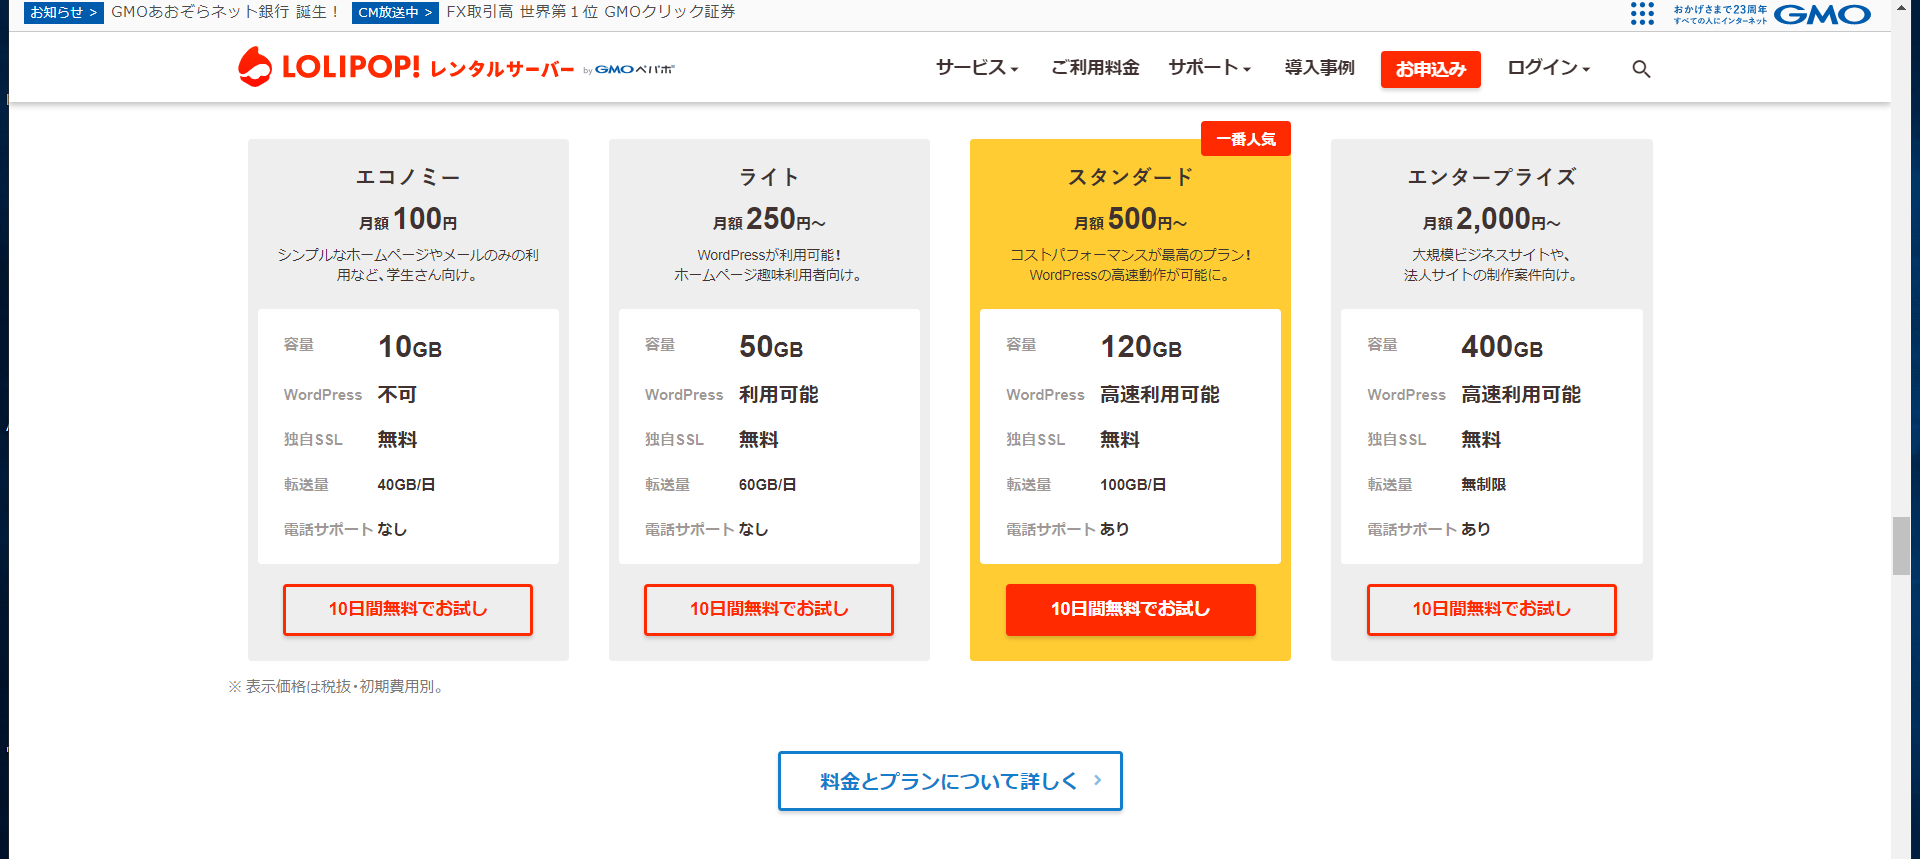Open the GMOクリック証券 FX promo link

[x=590, y=12]
